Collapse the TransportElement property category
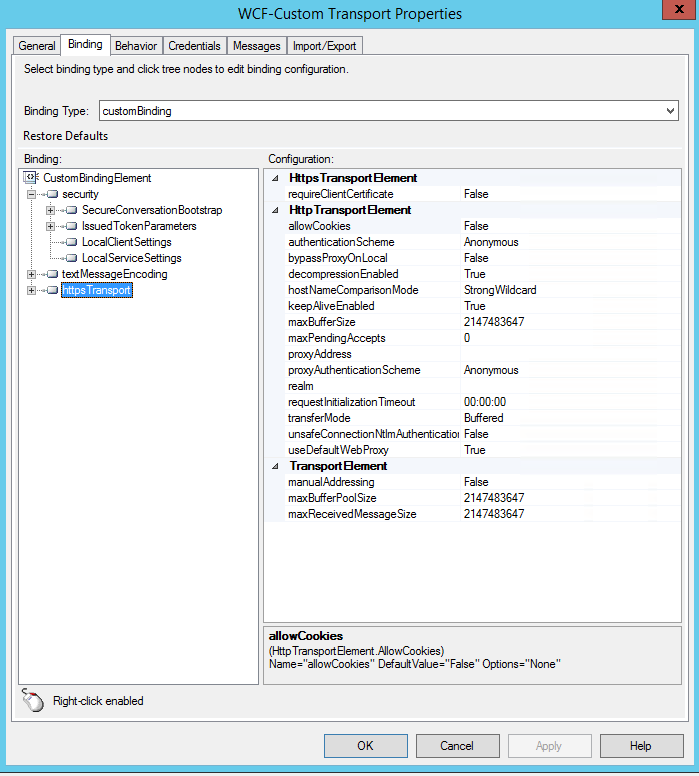 click(x=275, y=466)
